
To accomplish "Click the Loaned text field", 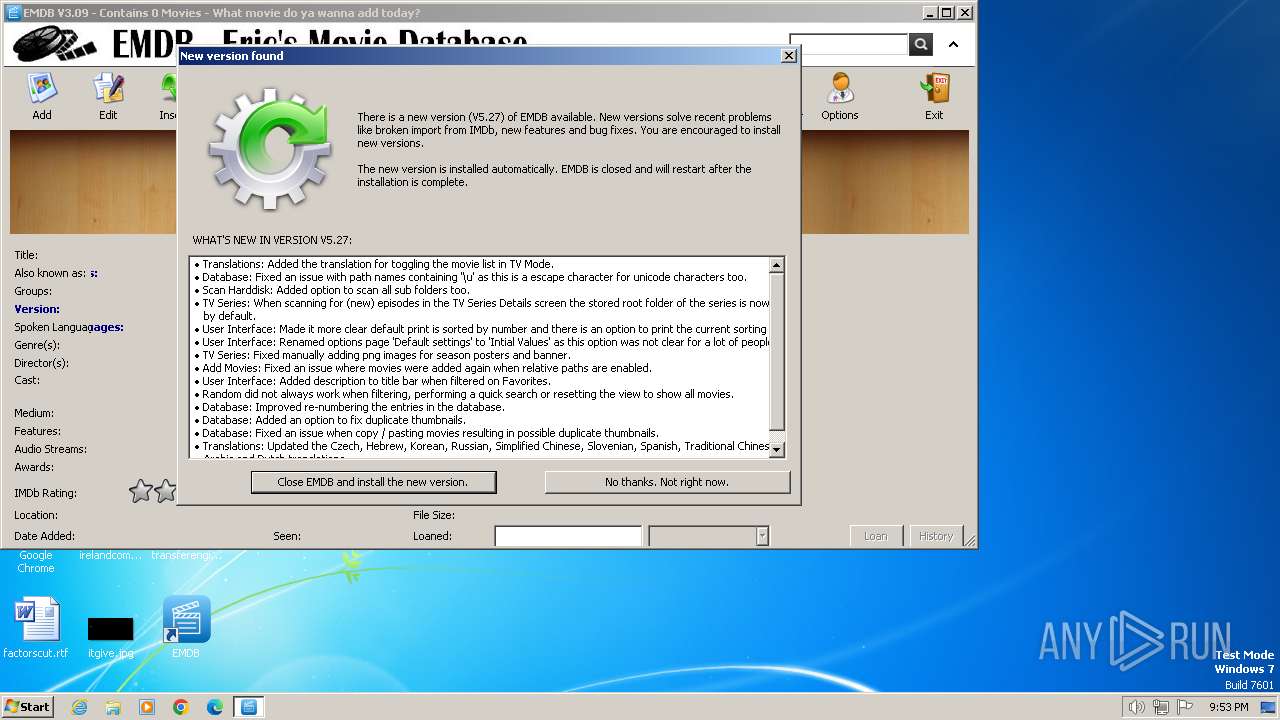I will (568, 536).
